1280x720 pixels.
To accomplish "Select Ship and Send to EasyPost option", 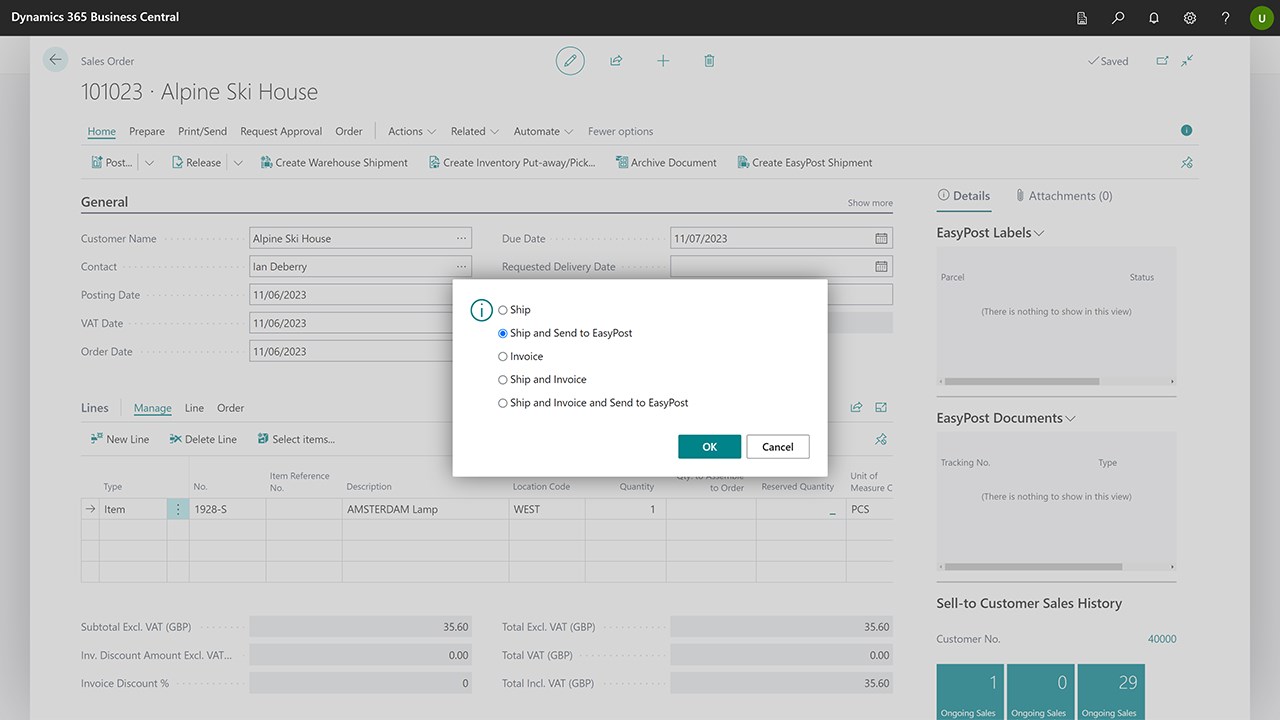I will tap(503, 333).
